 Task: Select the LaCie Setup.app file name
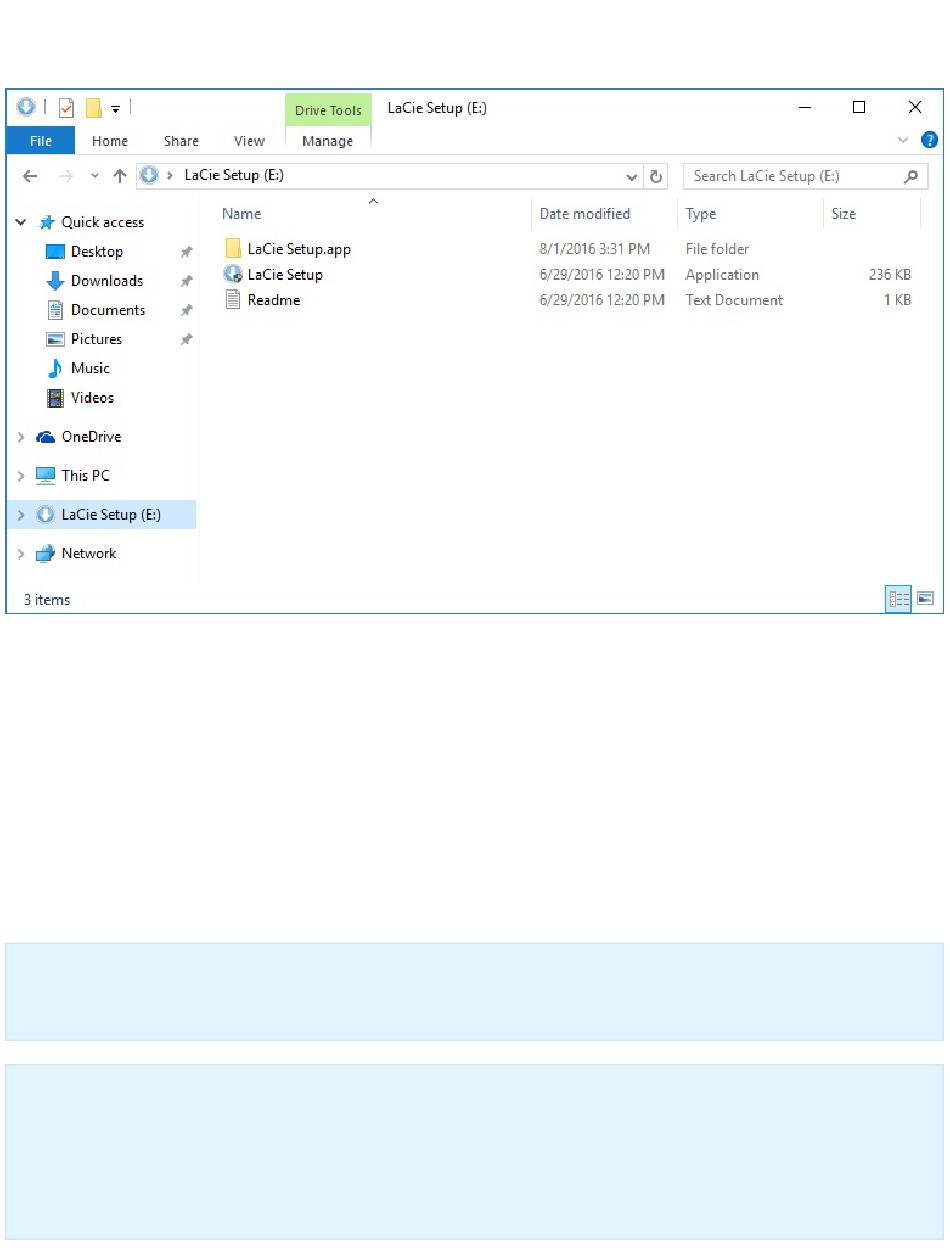click(299, 250)
